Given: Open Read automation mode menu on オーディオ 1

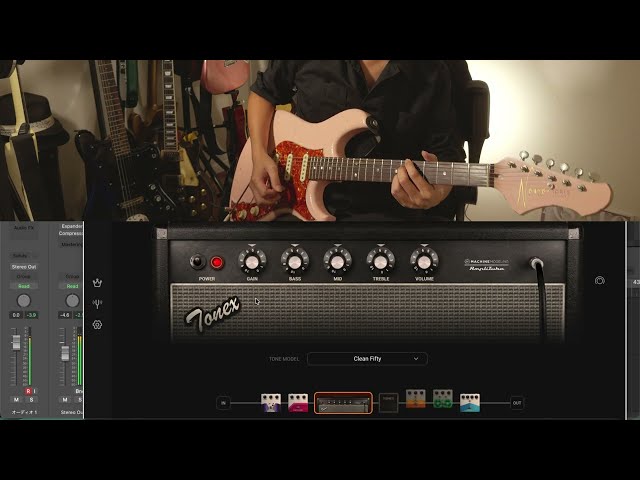Looking at the screenshot, I should tap(24, 286).
